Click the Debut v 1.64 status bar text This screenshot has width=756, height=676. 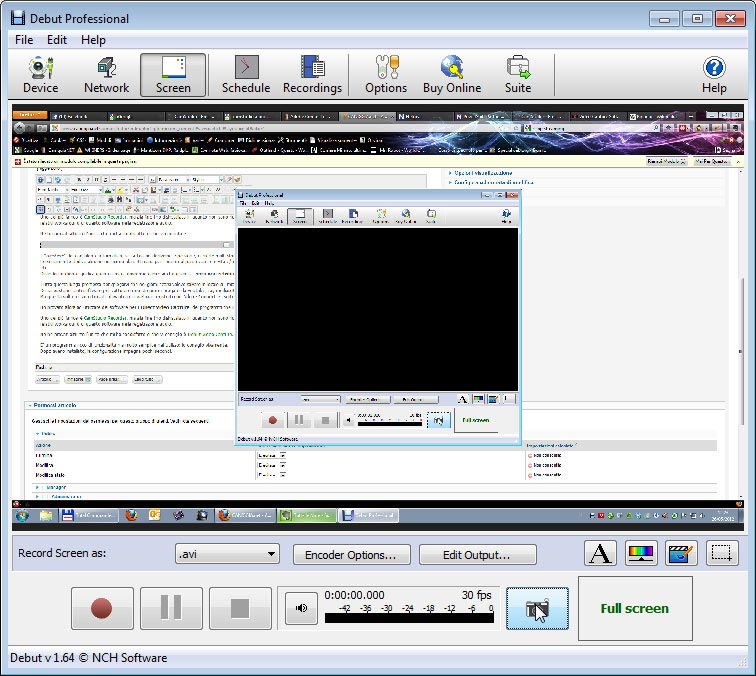[89, 658]
